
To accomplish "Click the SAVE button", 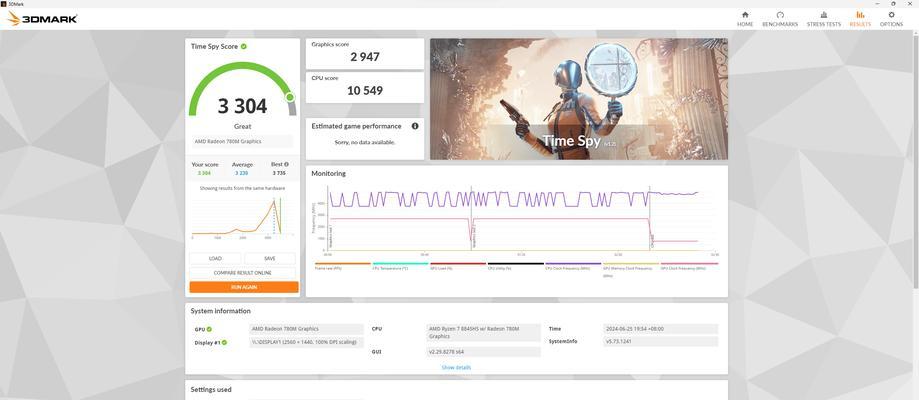I will click(270, 259).
